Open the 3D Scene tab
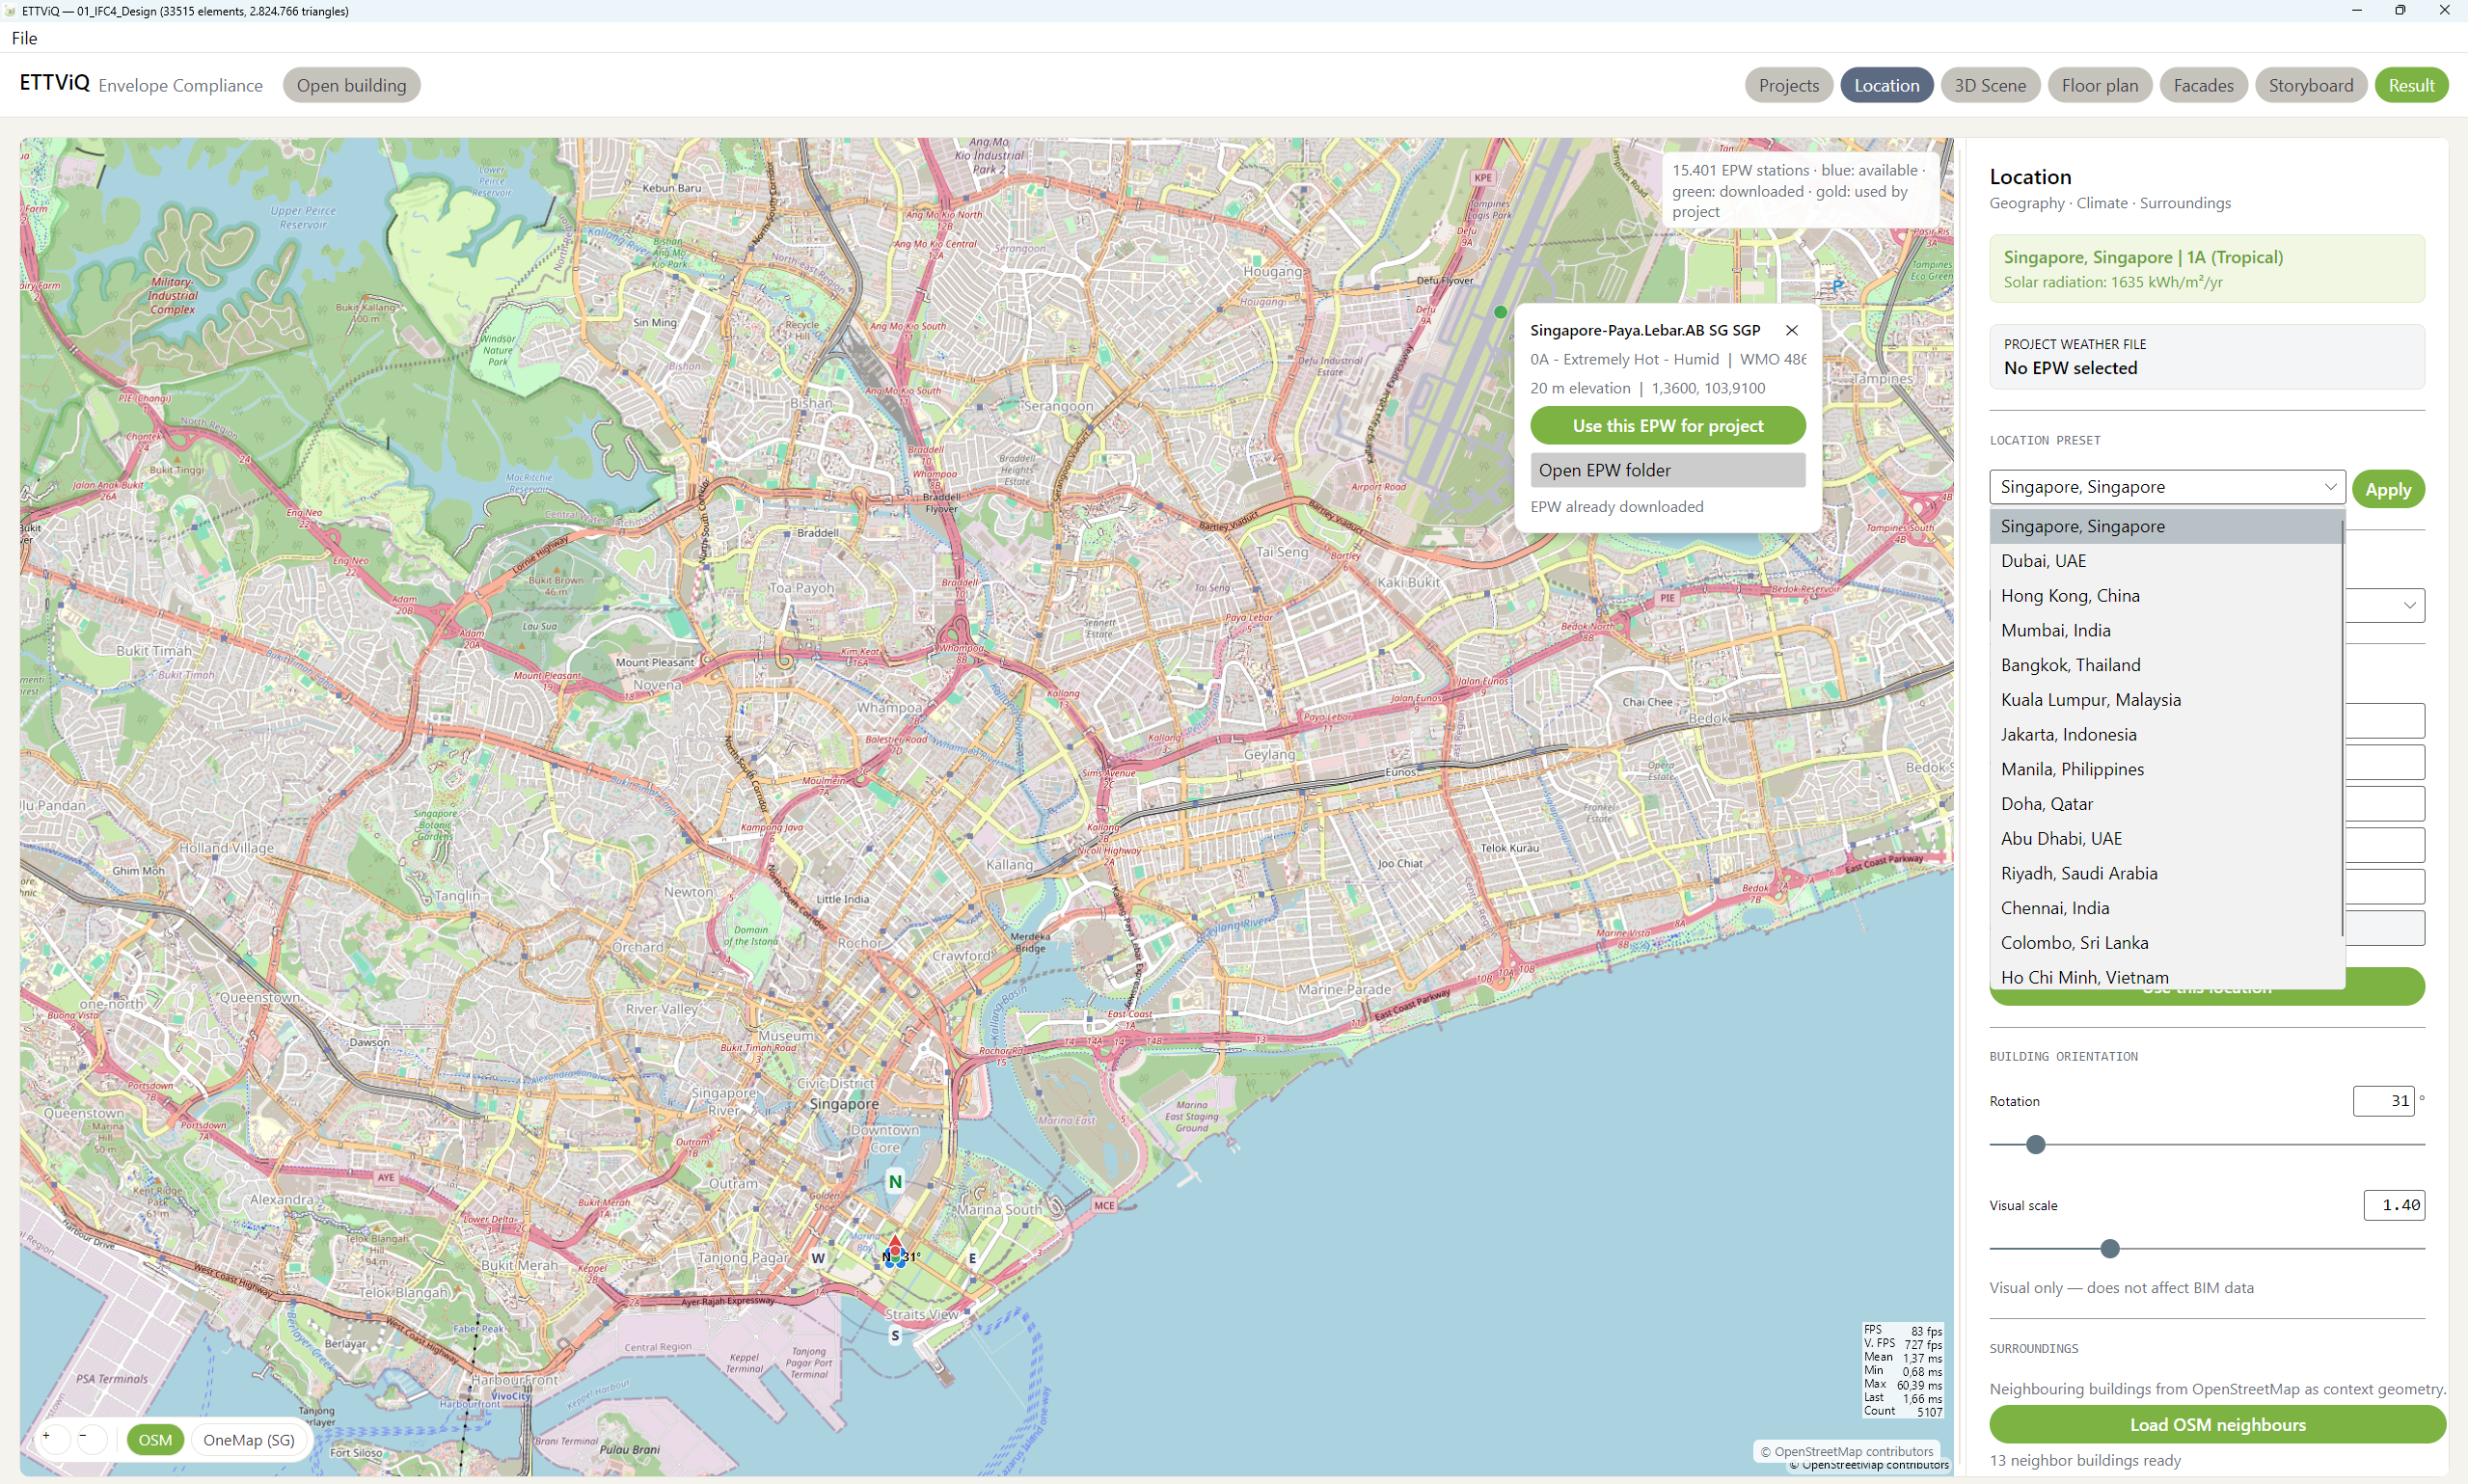2468x1484 pixels. pyautogui.click(x=1990, y=85)
